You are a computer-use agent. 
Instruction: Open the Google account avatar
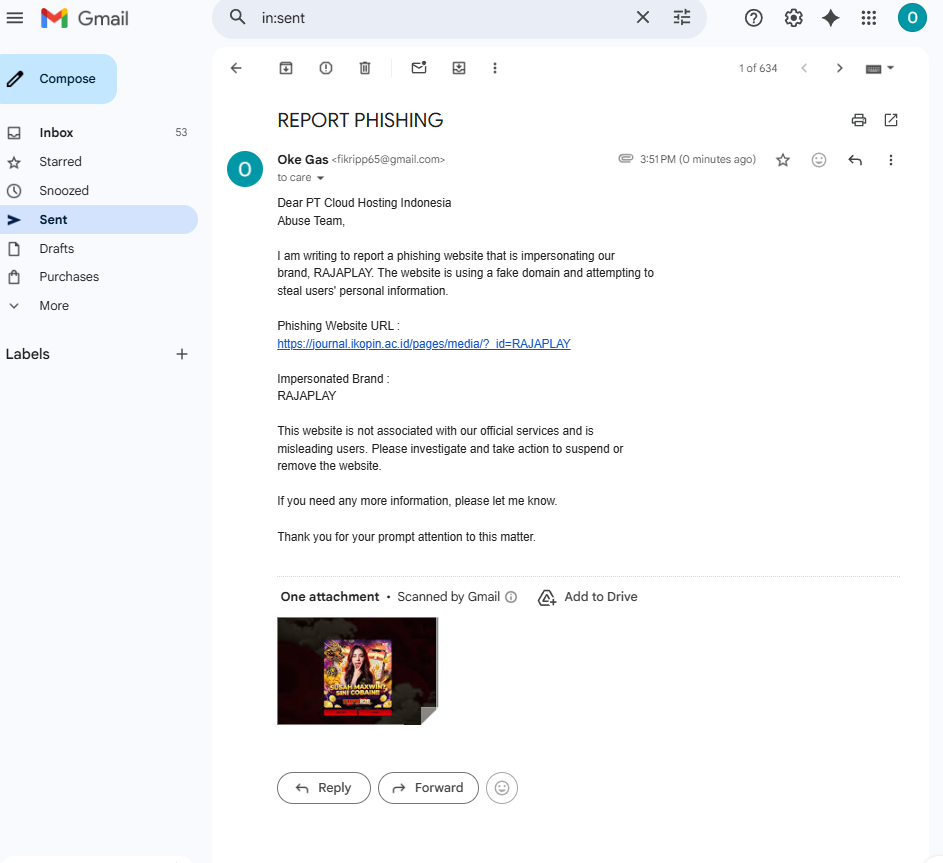912,18
